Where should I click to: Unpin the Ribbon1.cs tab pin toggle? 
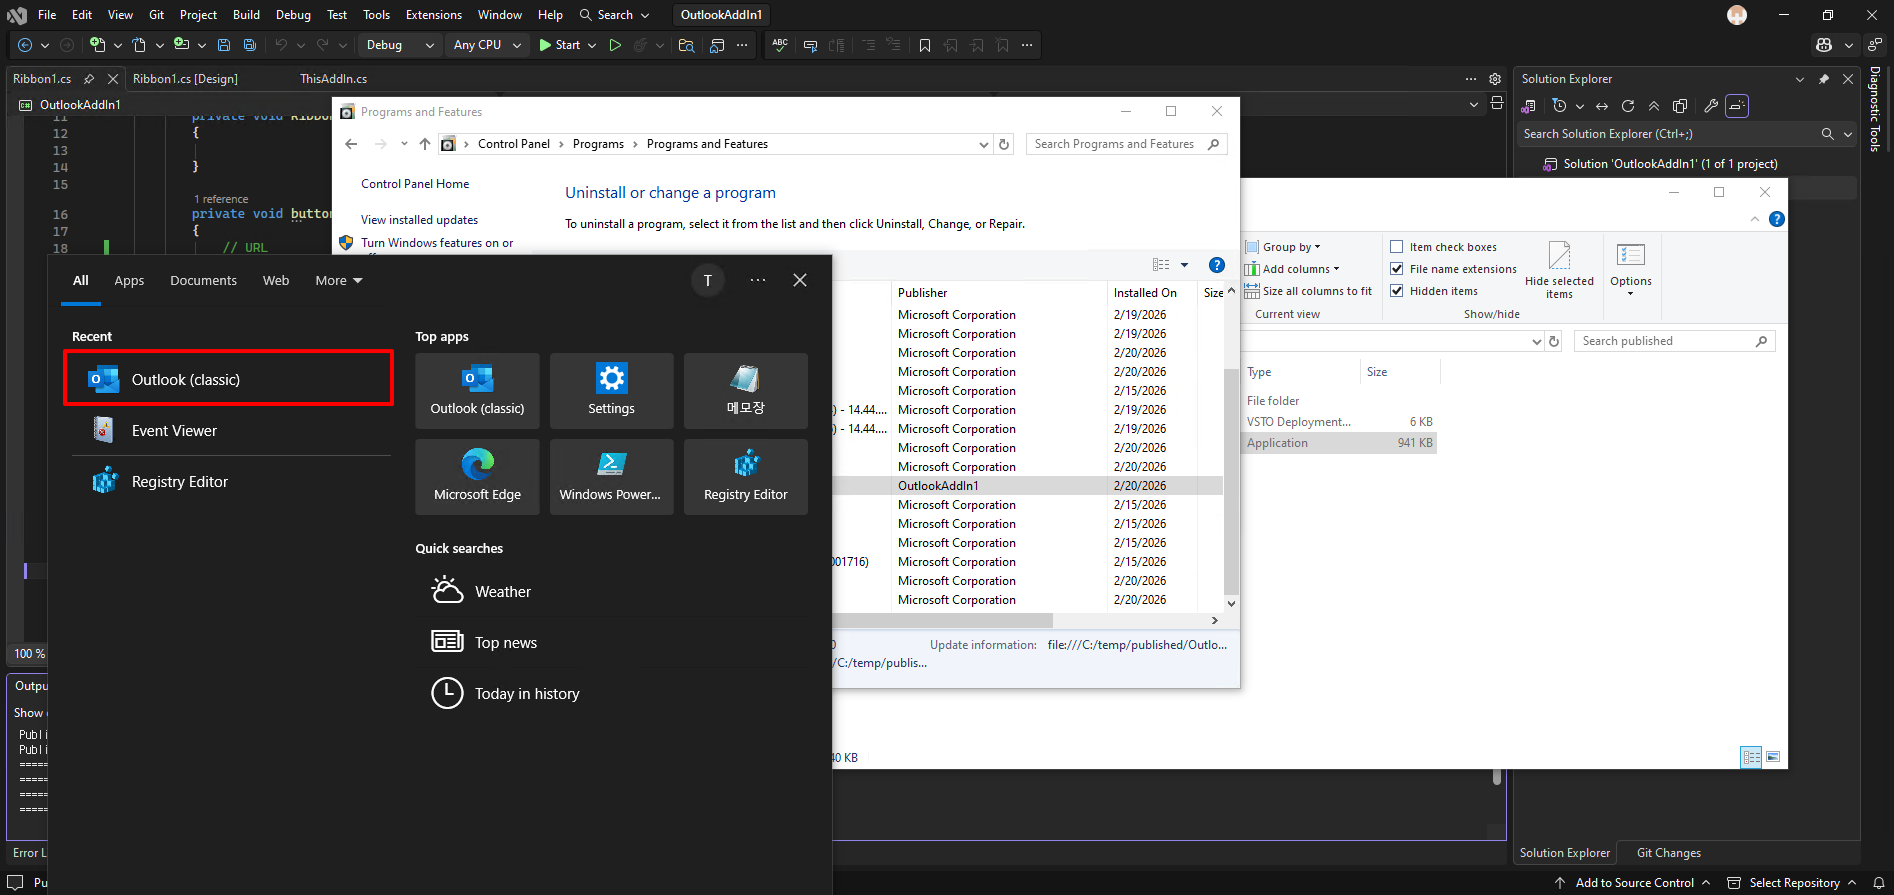89,79
